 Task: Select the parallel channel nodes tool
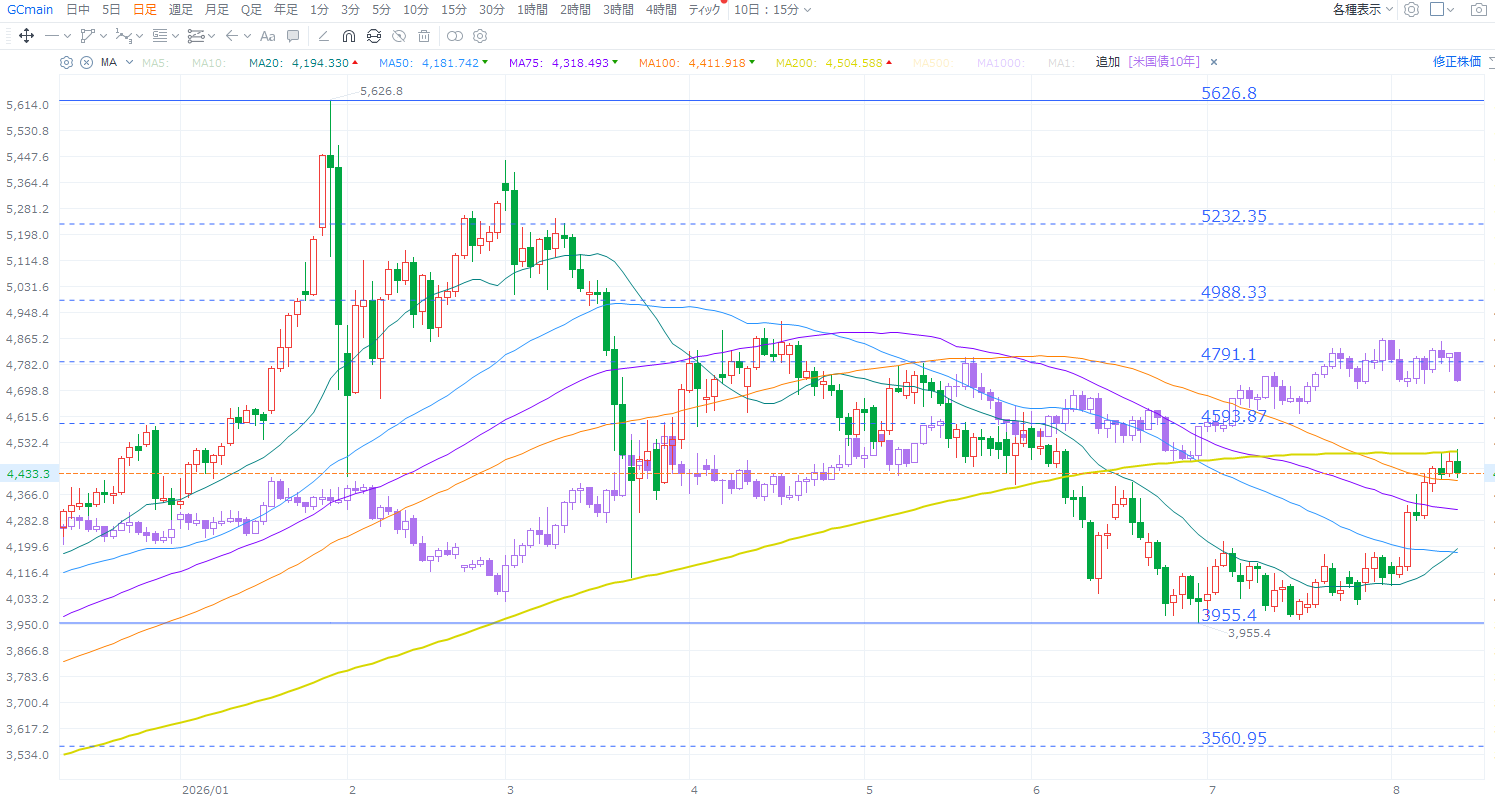pos(195,36)
